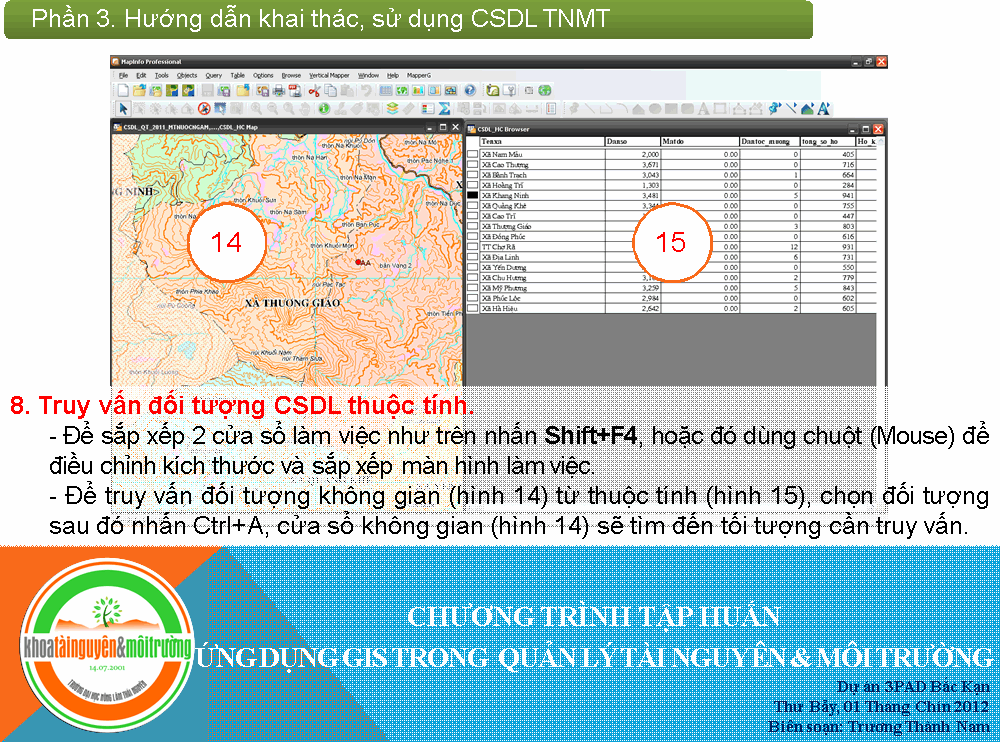1000x742 pixels.
Task: Open the Objects menu
Action: [x=187, y=75]
